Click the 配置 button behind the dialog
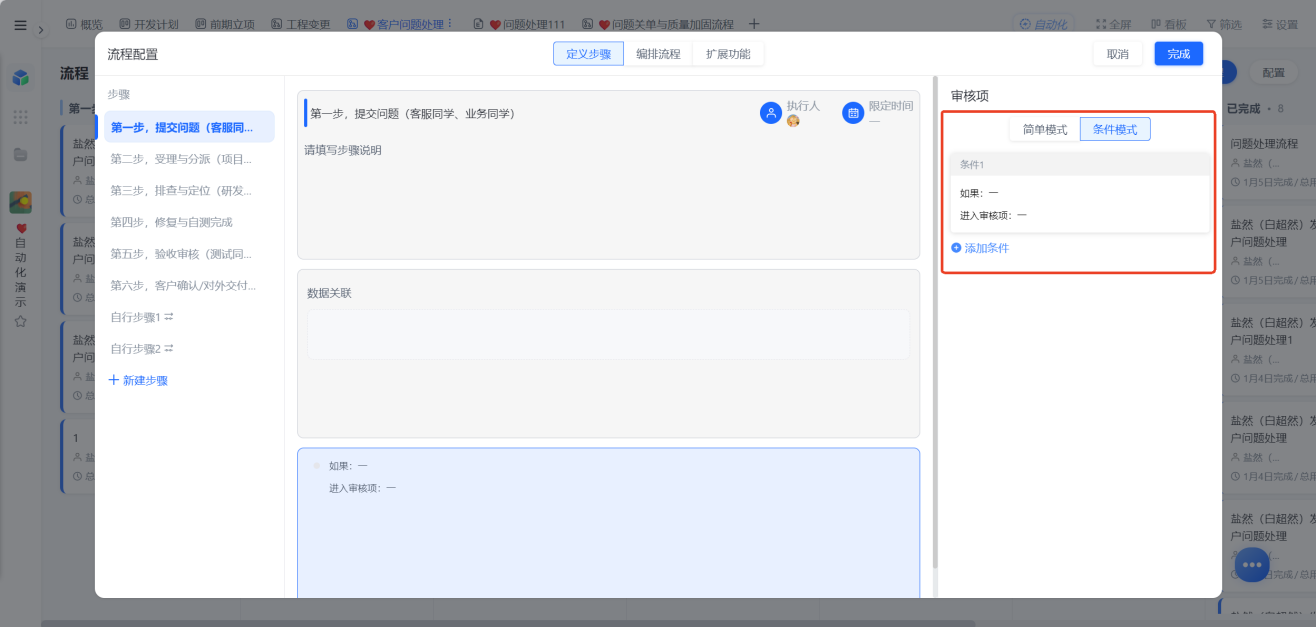Viewport: 1316px width, 627px height. [x=1274, y=73]
